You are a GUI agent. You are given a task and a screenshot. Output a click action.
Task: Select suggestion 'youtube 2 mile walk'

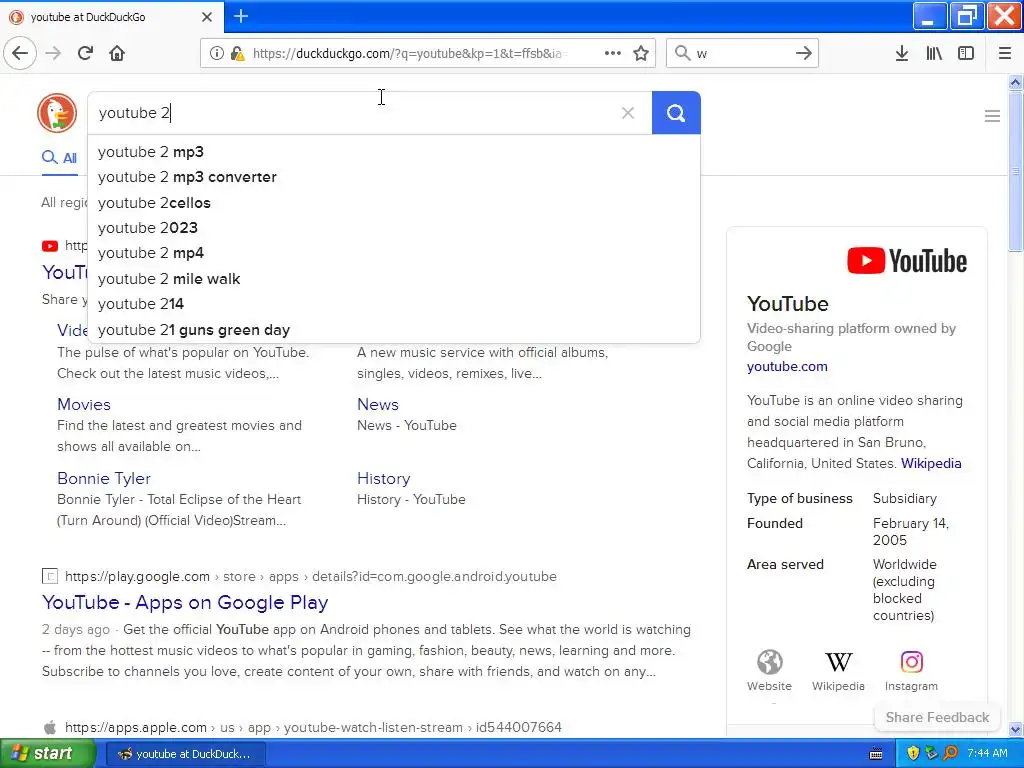point(394,279)
